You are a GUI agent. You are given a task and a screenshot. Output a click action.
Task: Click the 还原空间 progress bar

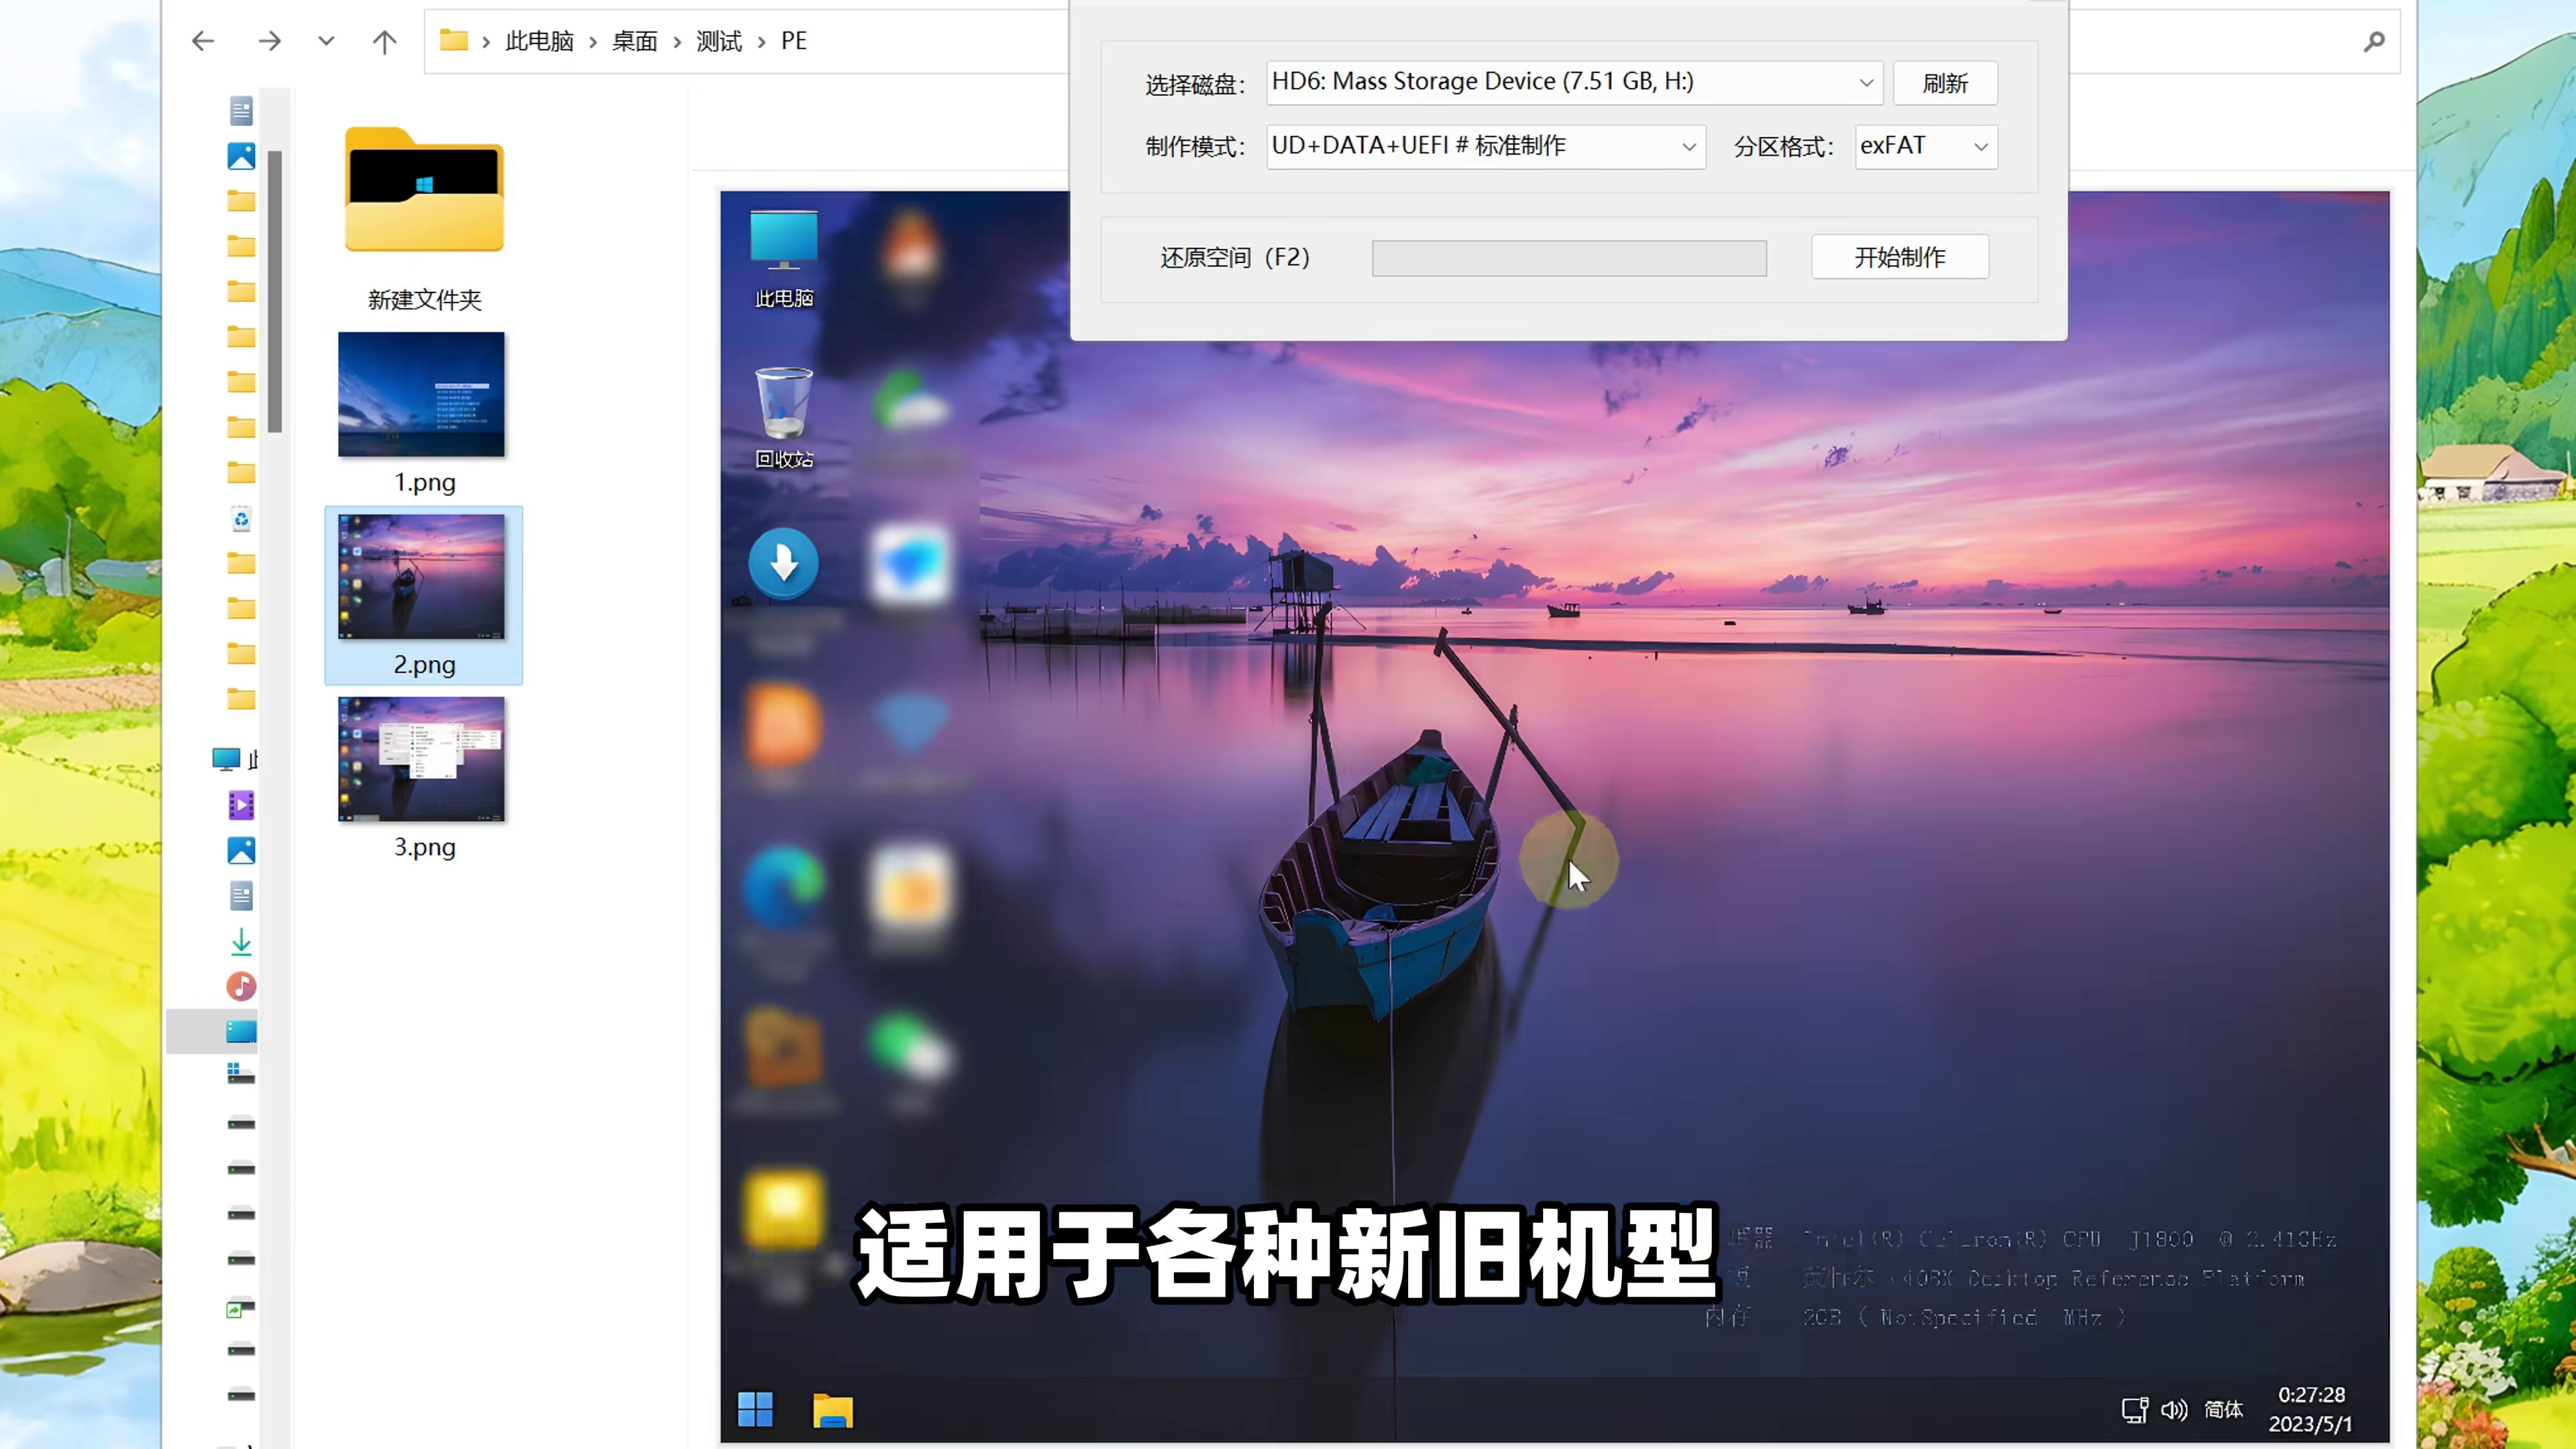click(1568, 258)
